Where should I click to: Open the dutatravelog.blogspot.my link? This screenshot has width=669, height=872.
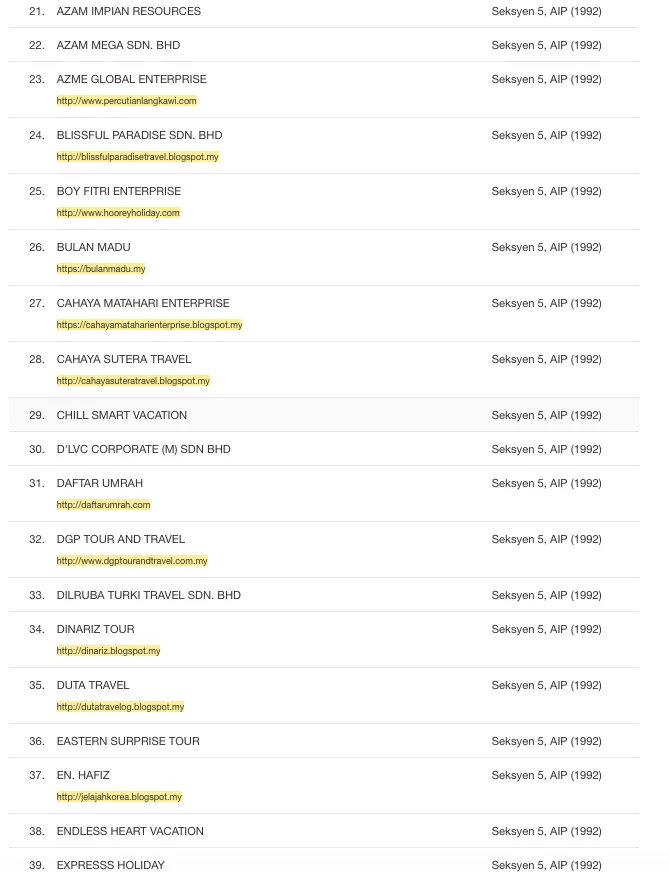[120, 707]
